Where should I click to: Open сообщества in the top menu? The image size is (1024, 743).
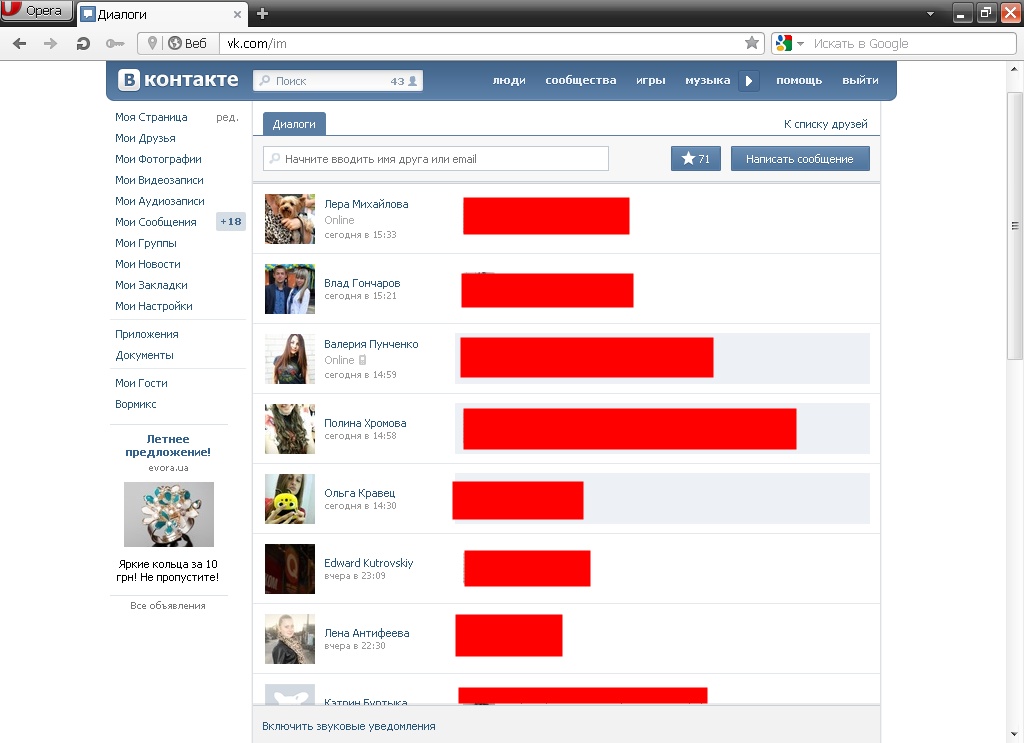pyautogui.click(x=581, y=80)
